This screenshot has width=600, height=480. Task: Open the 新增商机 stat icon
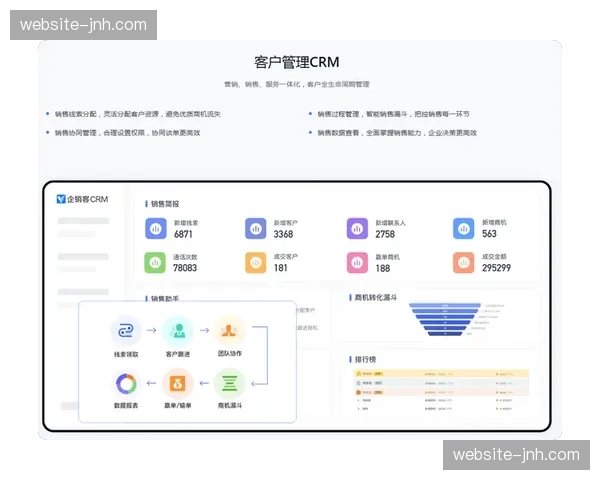click(x=463, y=229)
